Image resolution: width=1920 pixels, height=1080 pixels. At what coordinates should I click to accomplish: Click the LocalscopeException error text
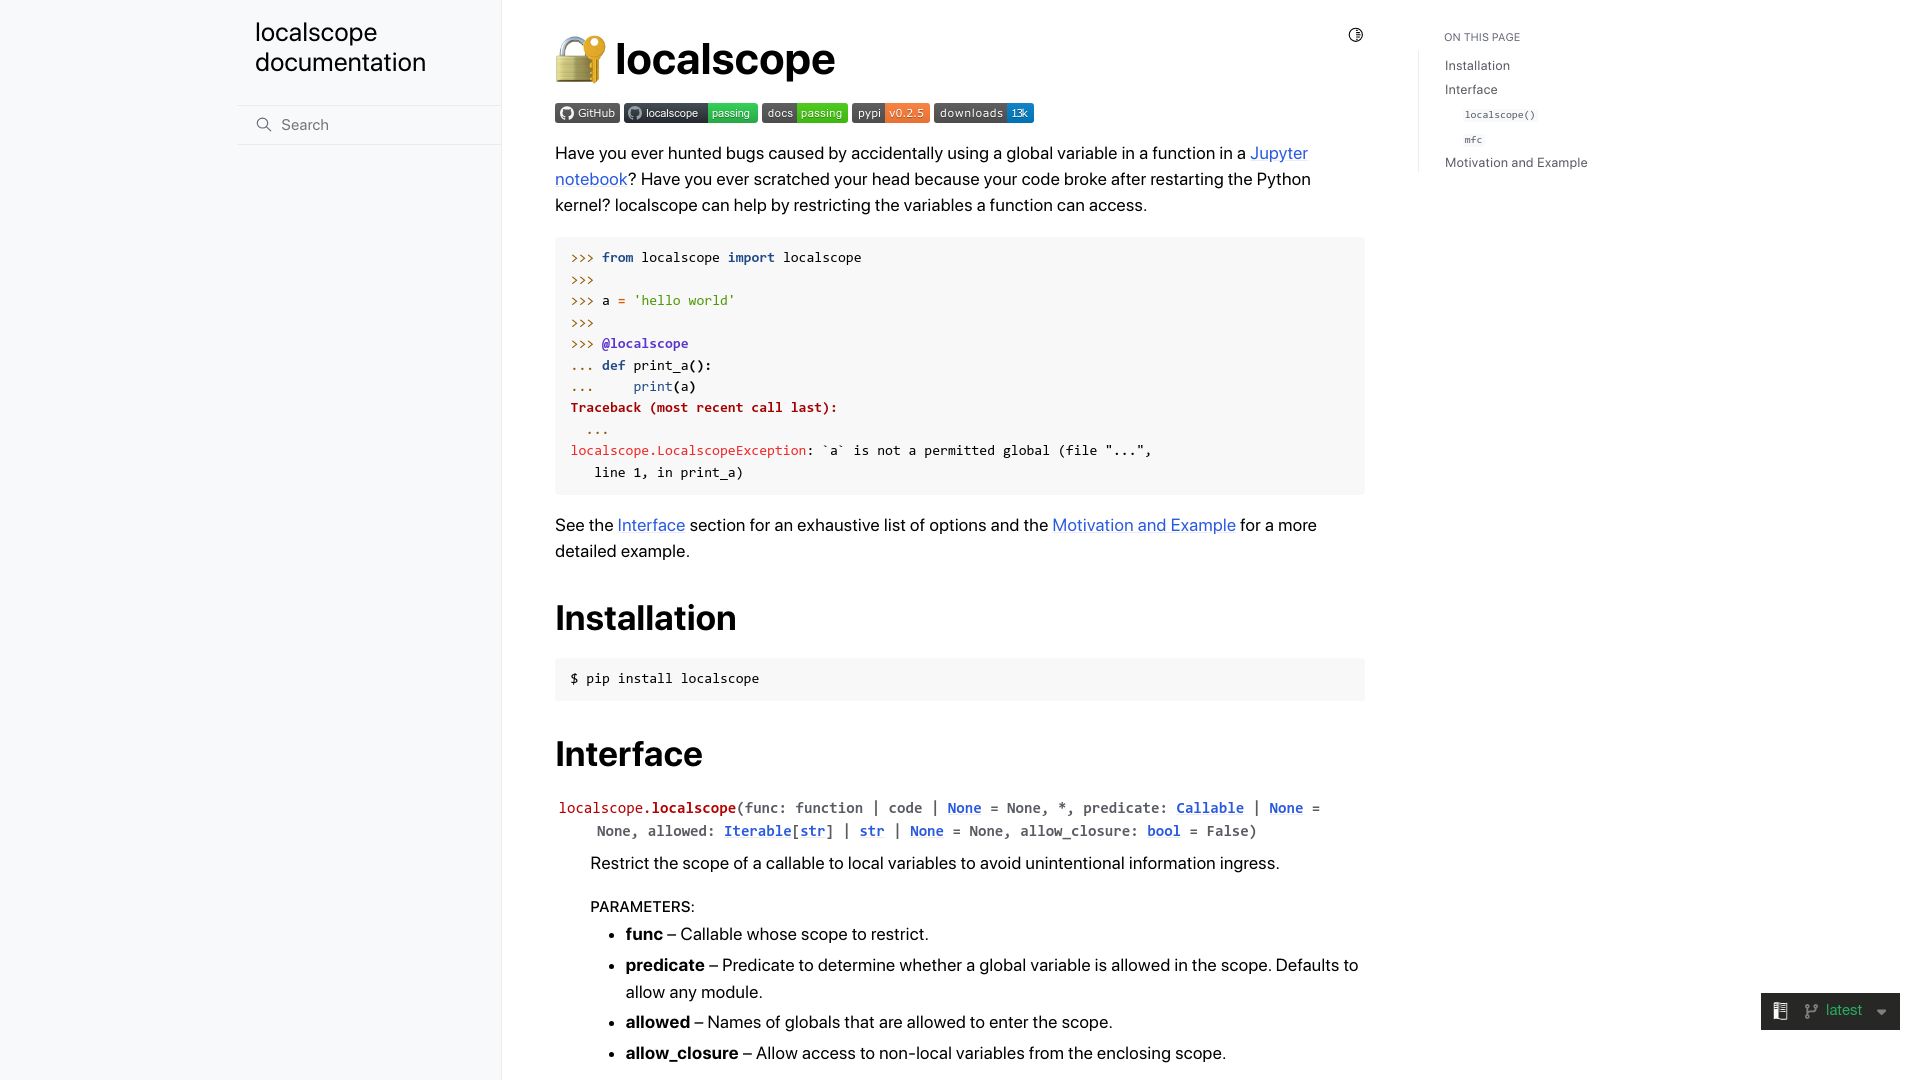click(x=688, y=451)
